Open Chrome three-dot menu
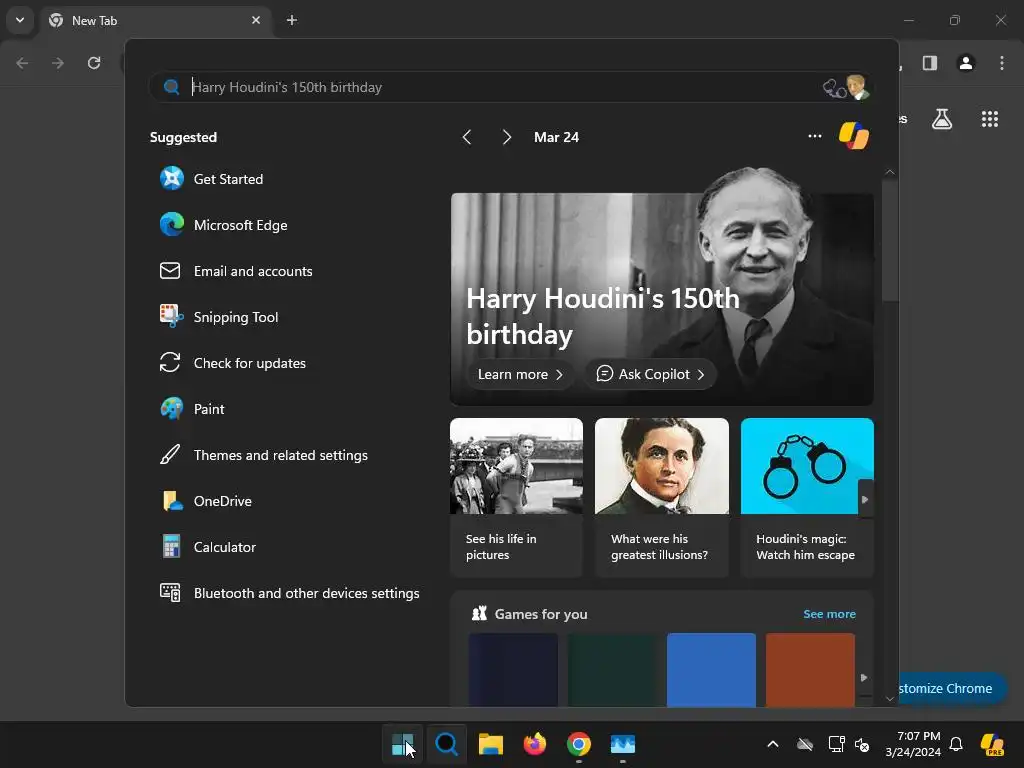Screen dimensions: 1024x768 [x=1002, y=63]
